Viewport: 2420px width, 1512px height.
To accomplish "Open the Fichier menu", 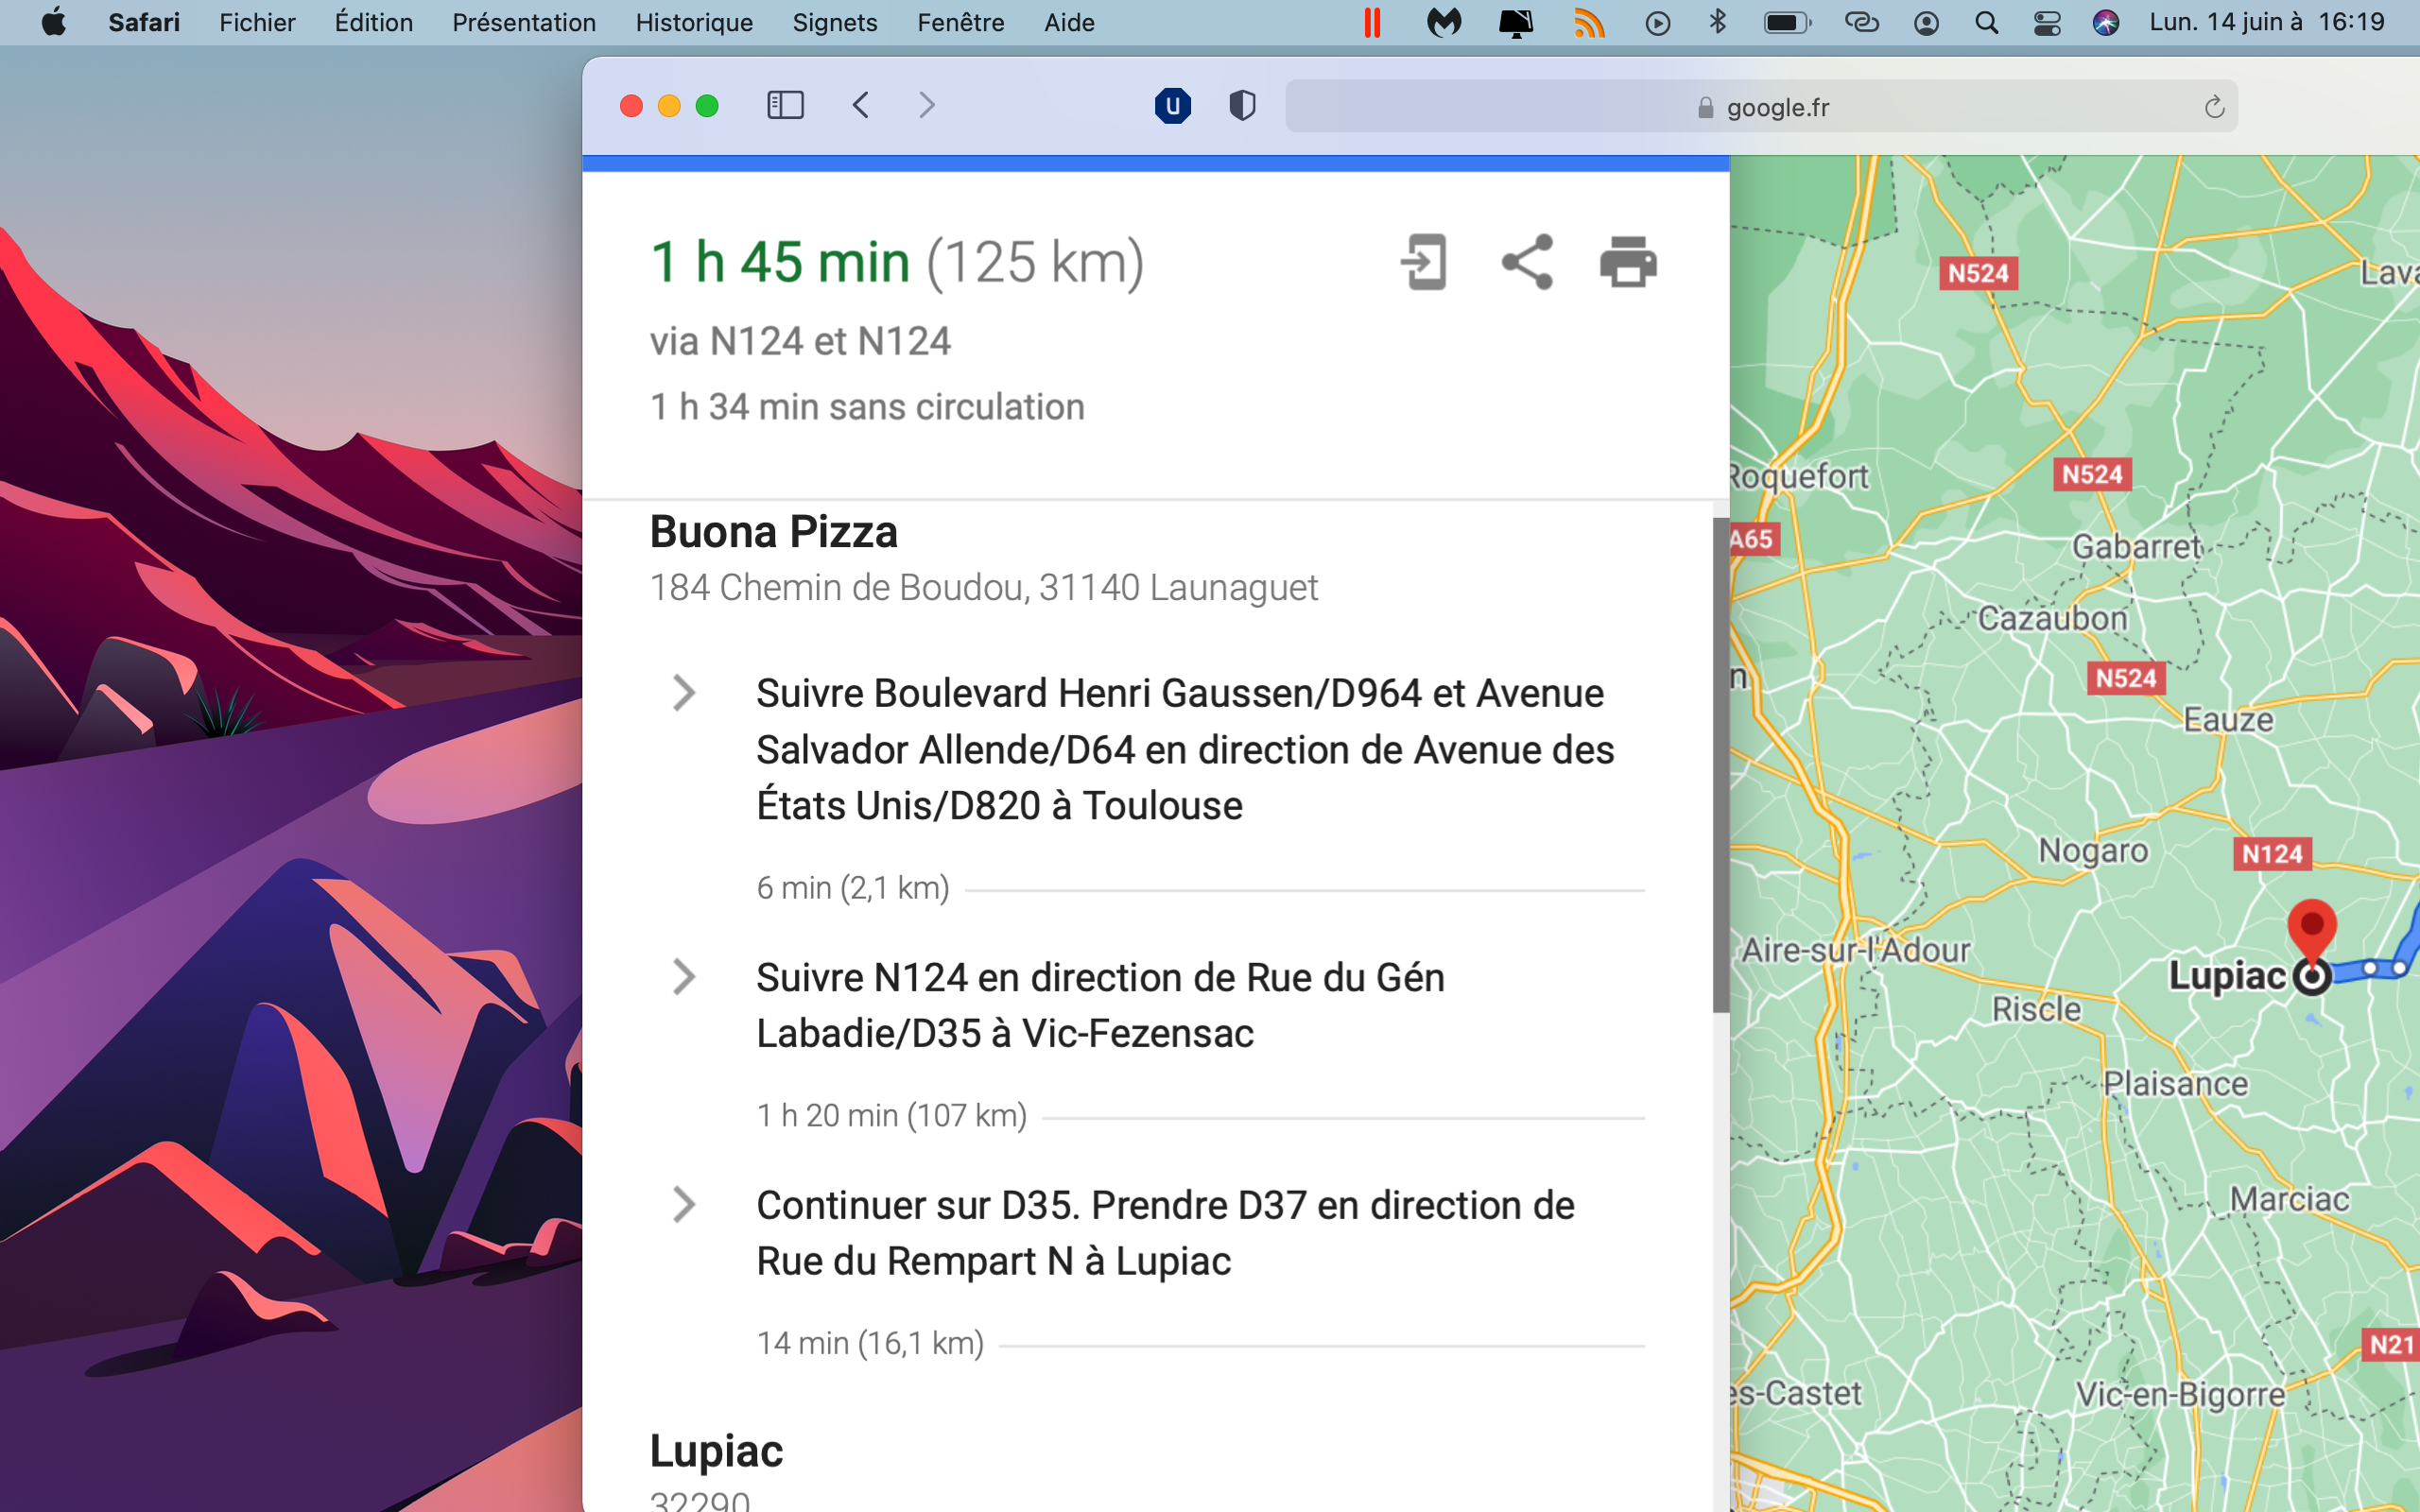I will point(257,22).
